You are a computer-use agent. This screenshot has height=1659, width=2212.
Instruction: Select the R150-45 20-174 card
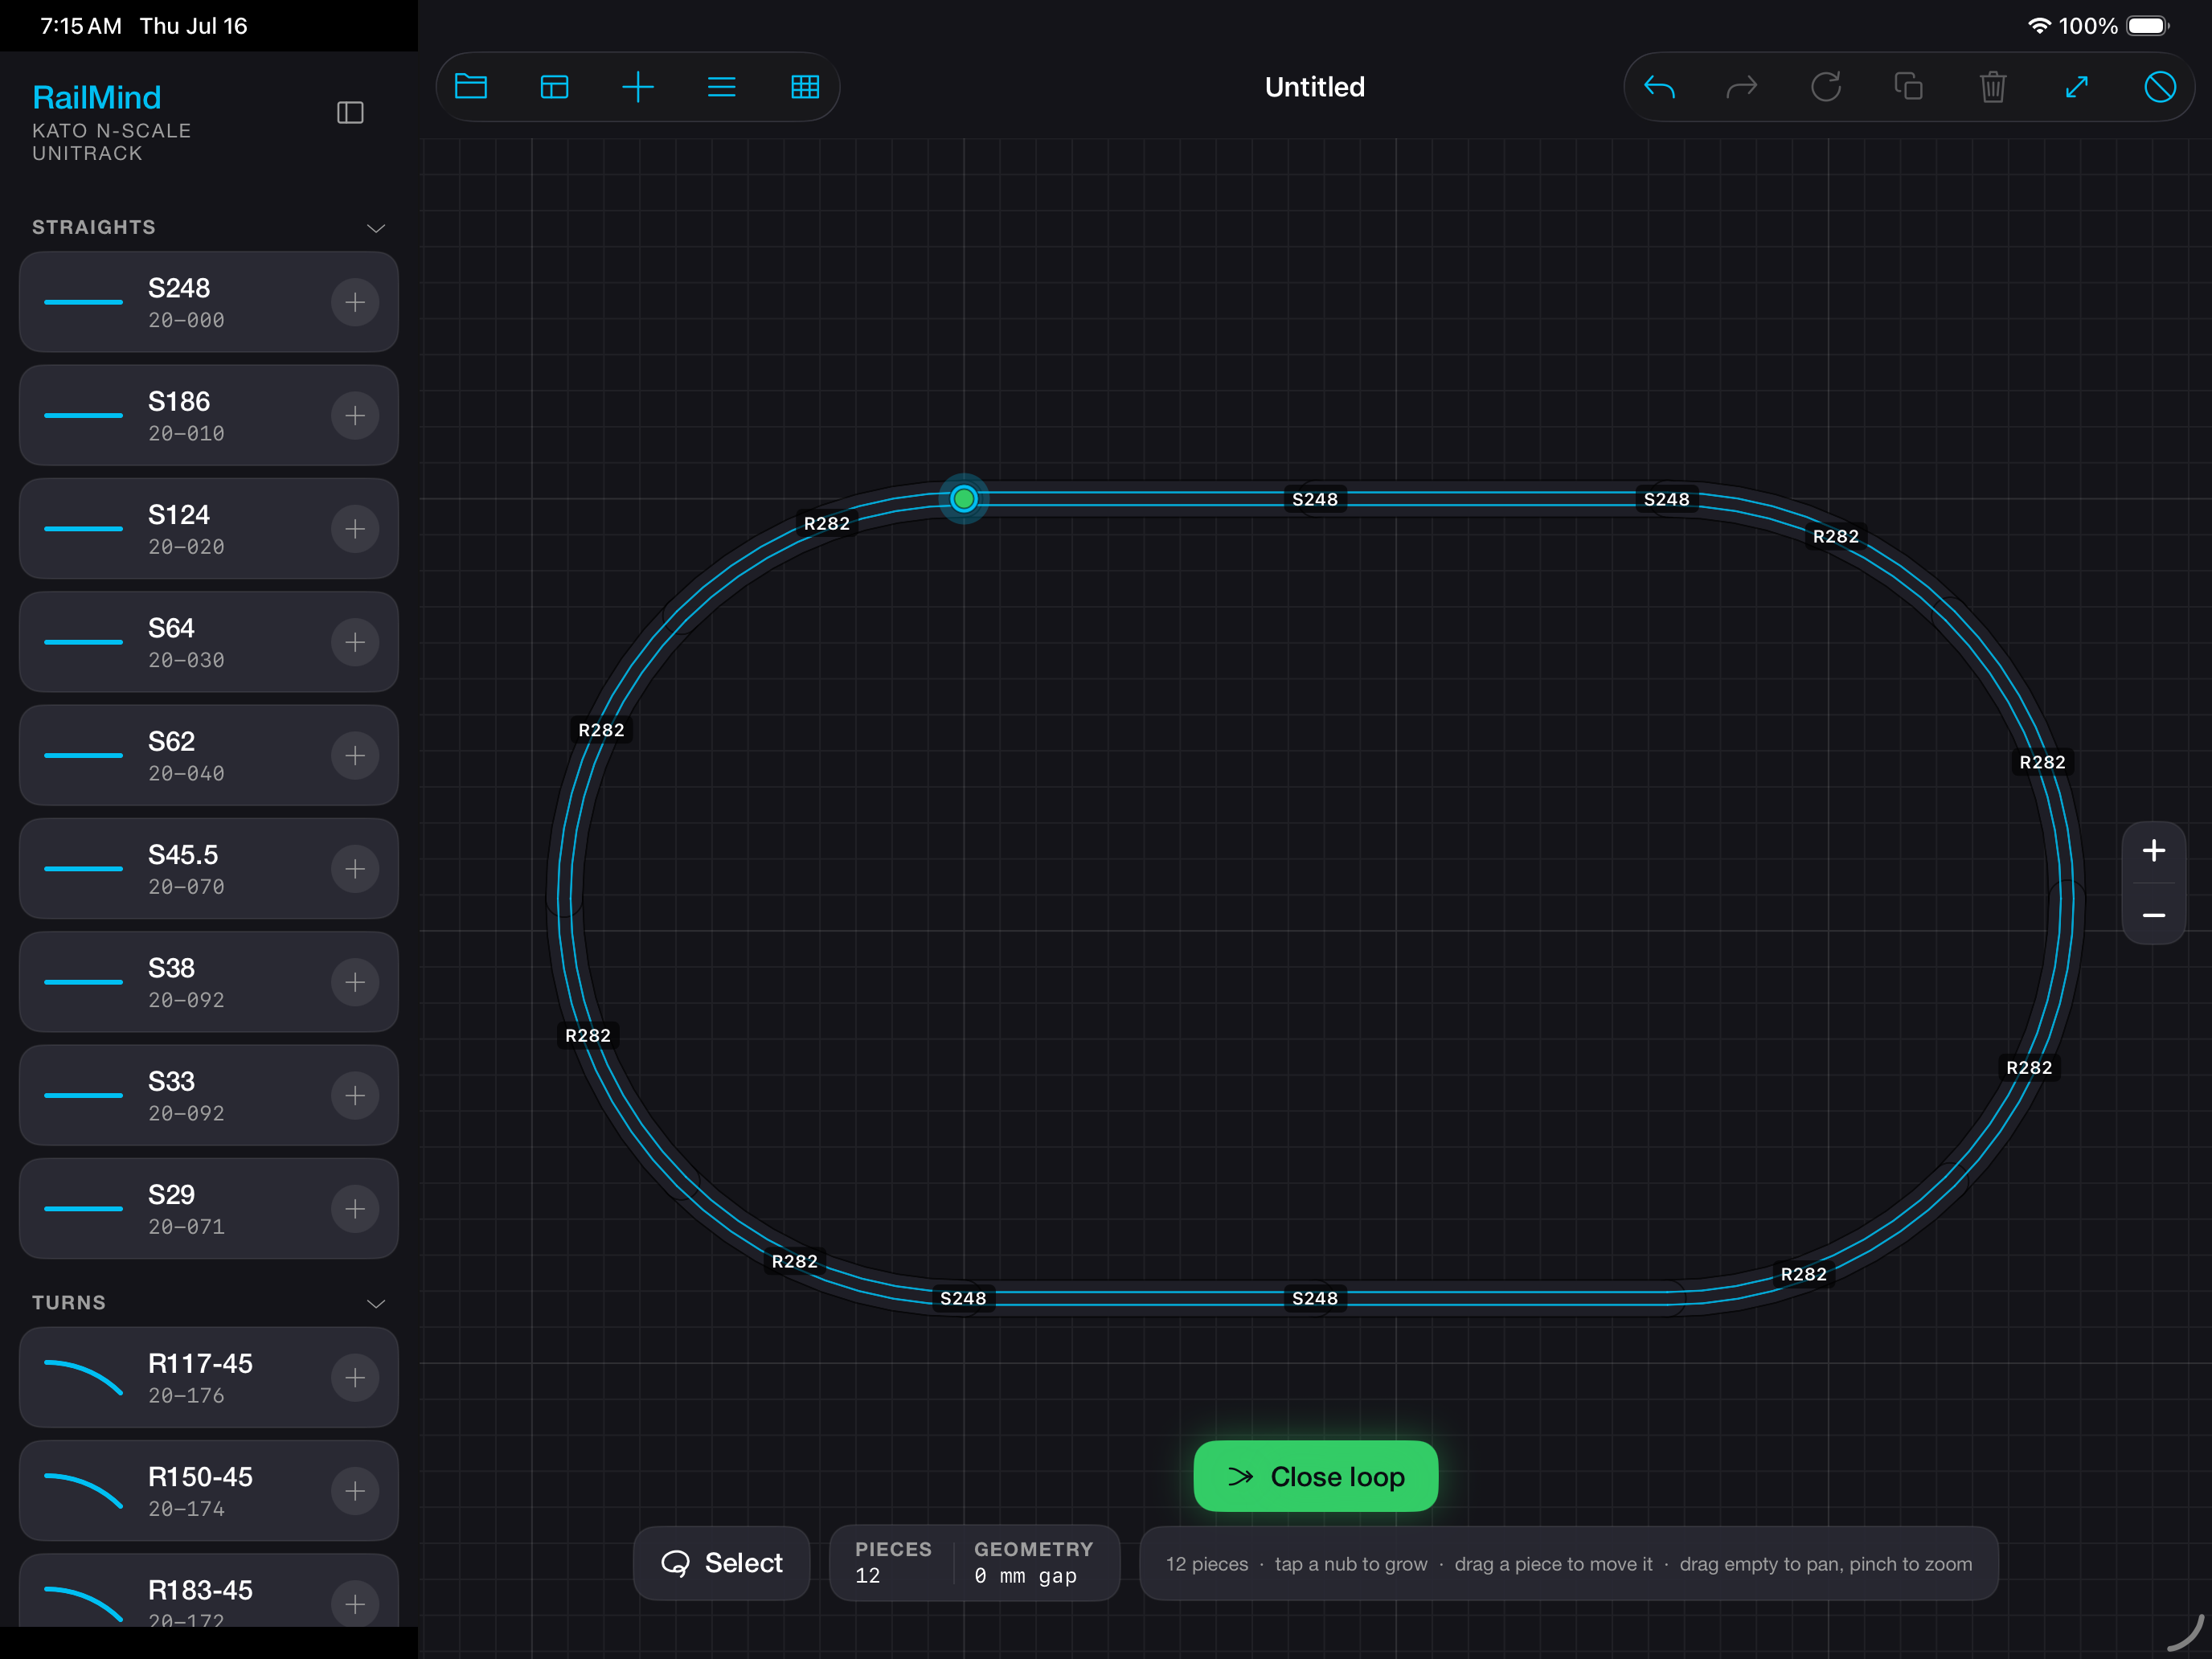coord(208,1491)
